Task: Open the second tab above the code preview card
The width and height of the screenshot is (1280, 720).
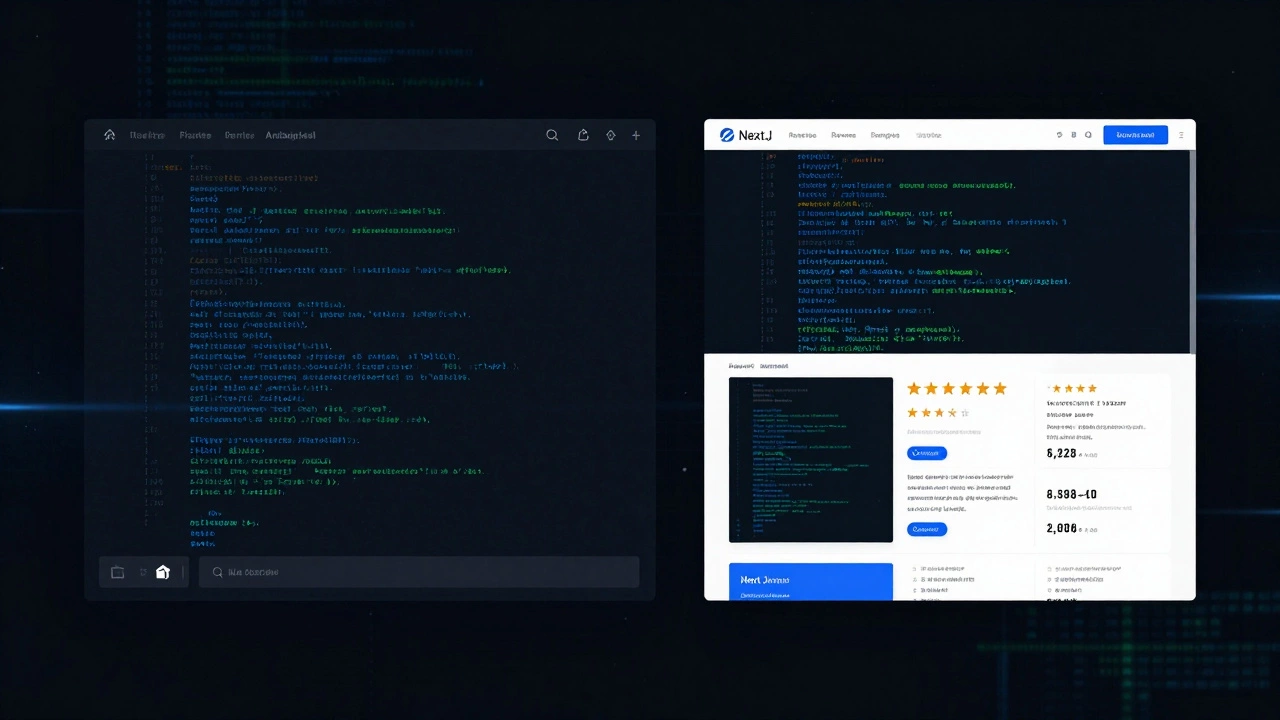Action: click(774, 366)
